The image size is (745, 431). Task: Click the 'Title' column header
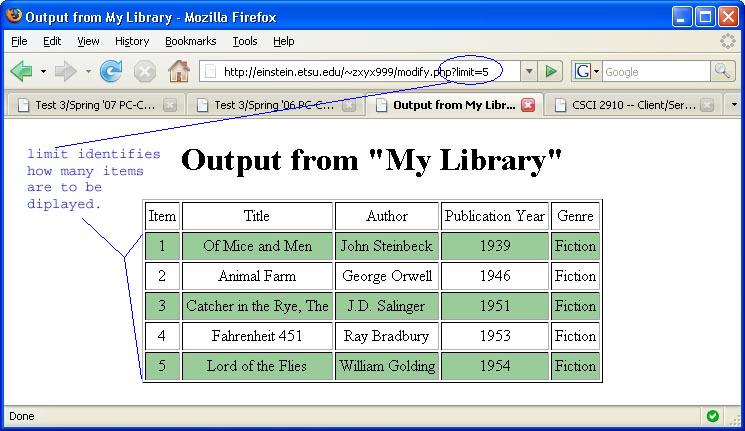point(257,216)
